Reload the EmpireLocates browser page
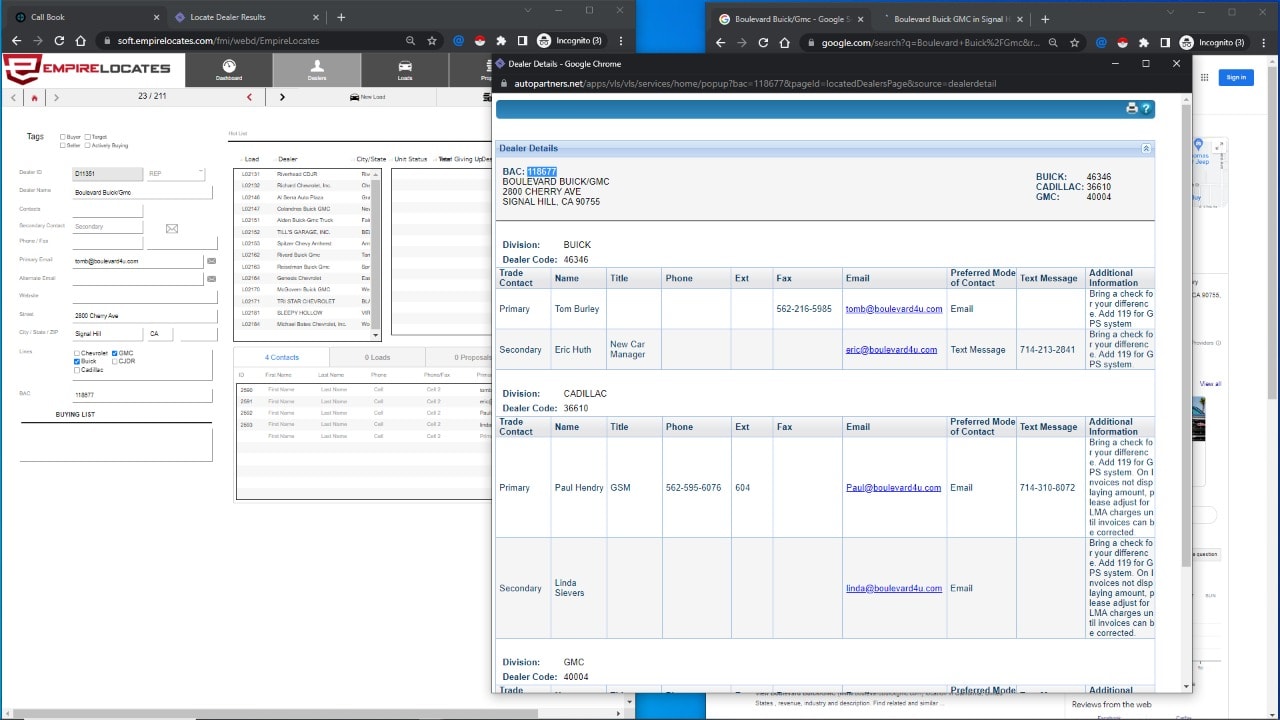The width and height of the screenshot is (1280, 720). 59,41
